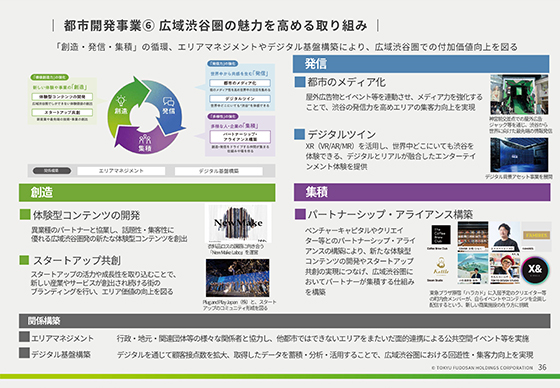
Task: Select the photo with the mountain painting
Action: 472,268
